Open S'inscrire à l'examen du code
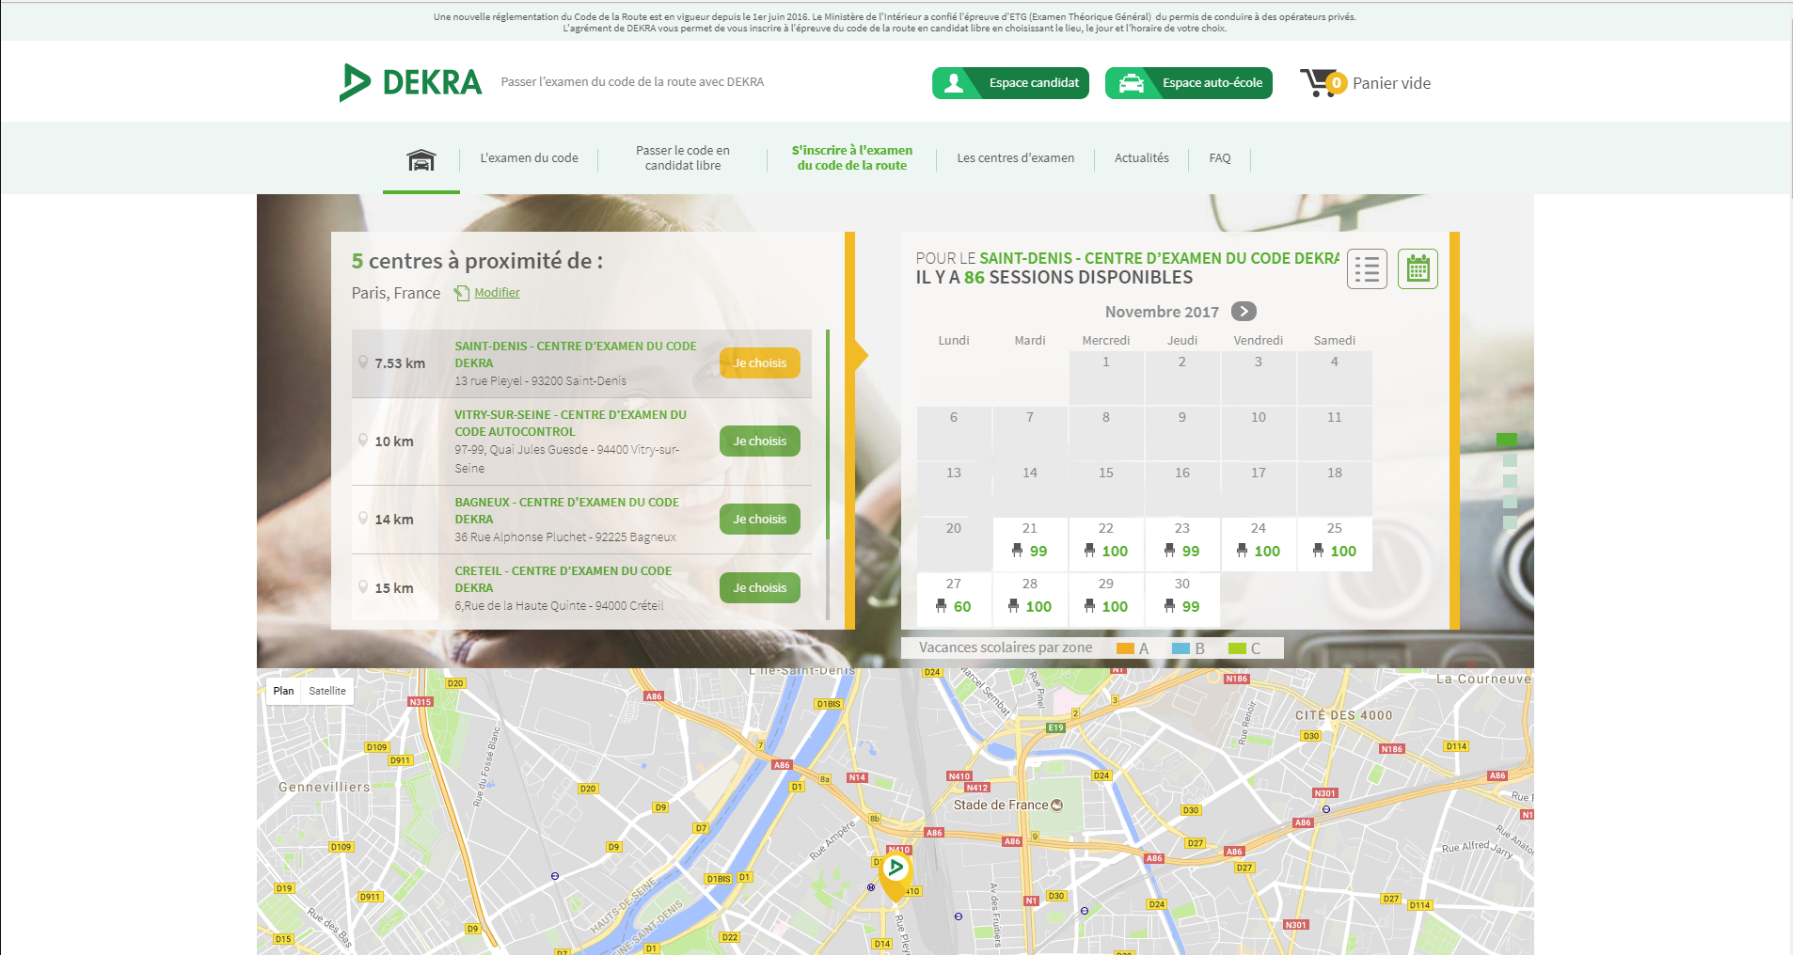 point(852,158)
